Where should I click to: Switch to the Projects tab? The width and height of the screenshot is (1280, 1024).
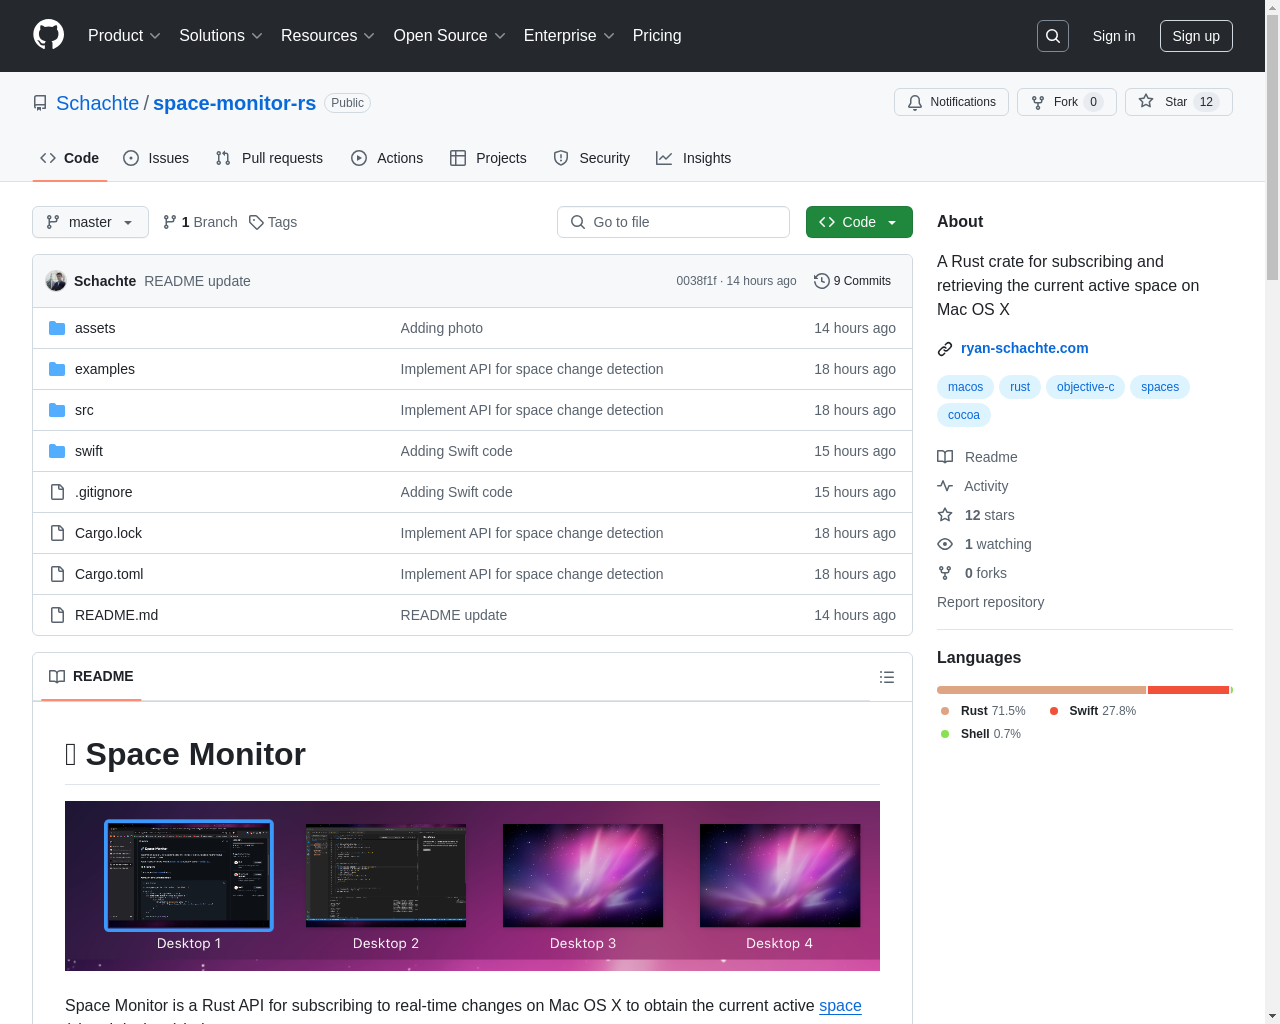(x=488, y=158)
